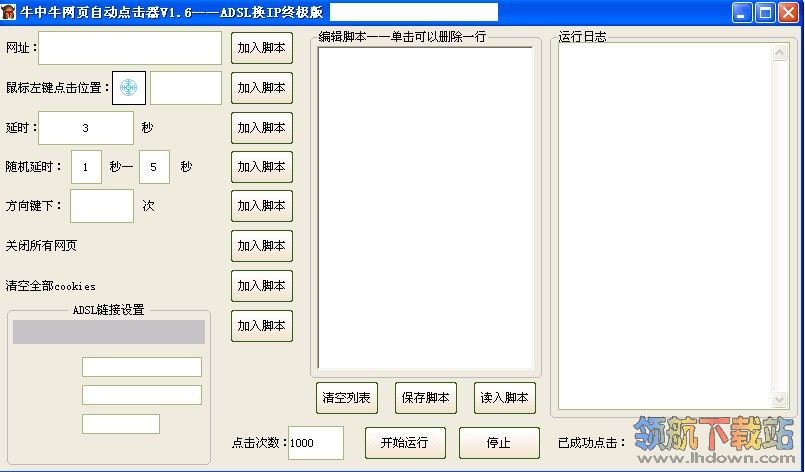
Task: Click the random delay maximum field
Action: 155,167
